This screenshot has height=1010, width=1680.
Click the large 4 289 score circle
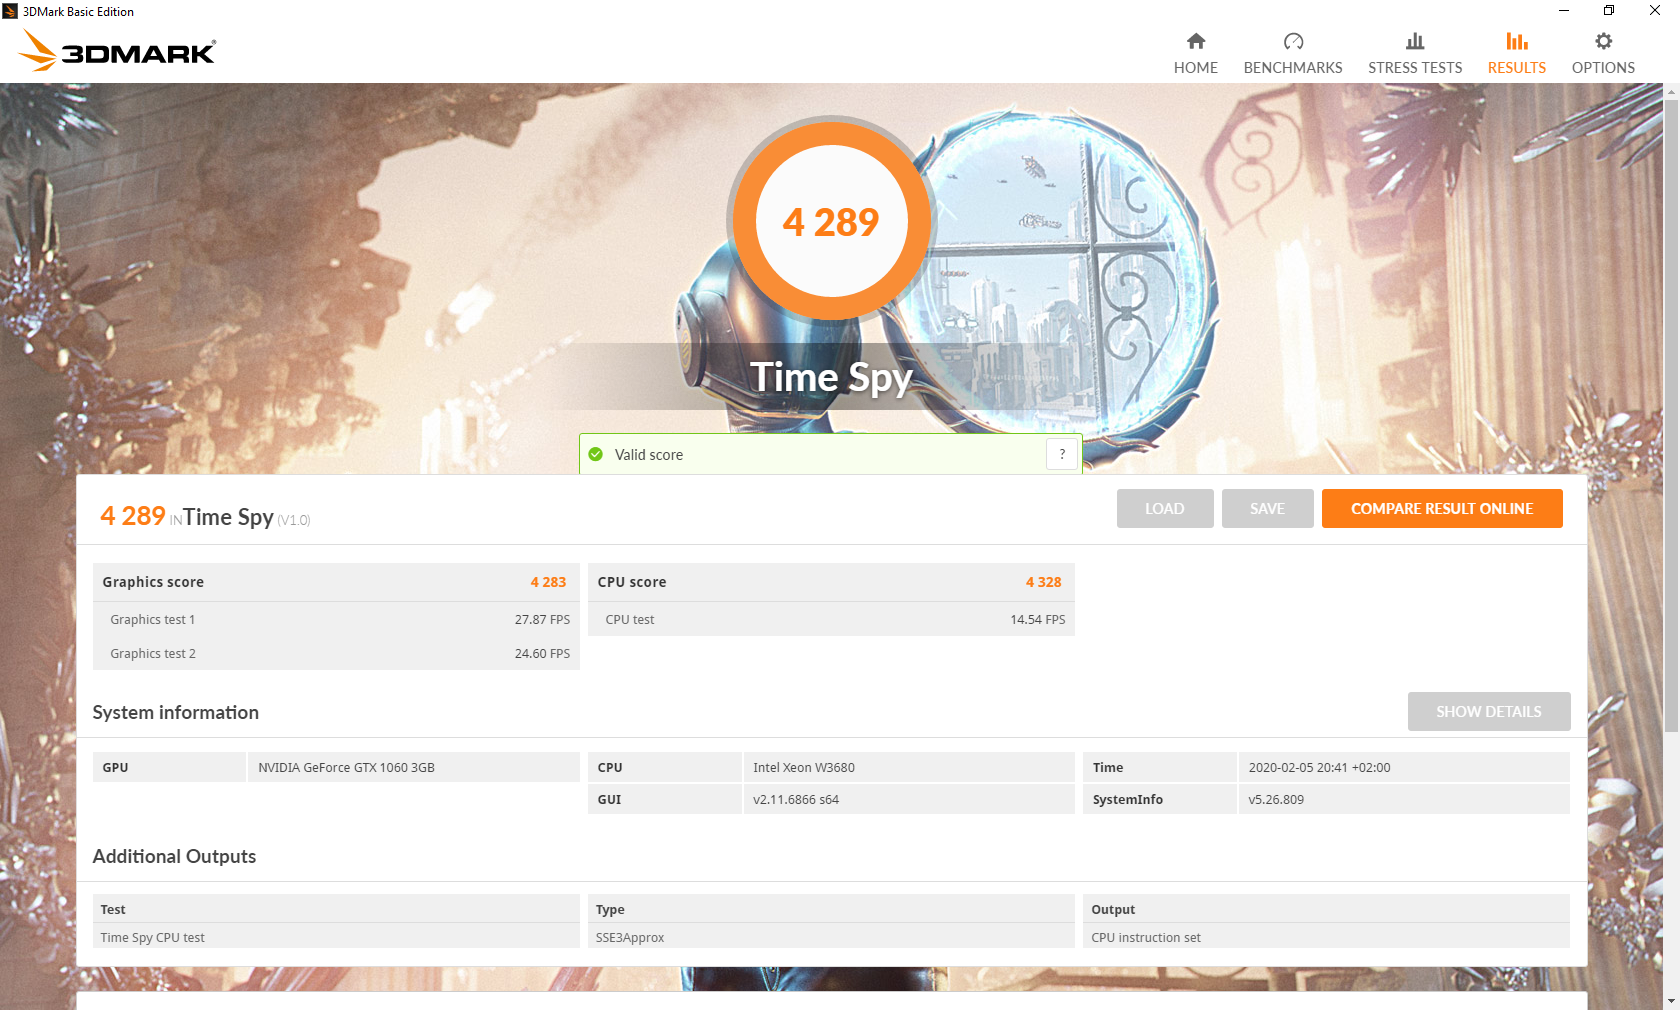(x=831, y=220)
